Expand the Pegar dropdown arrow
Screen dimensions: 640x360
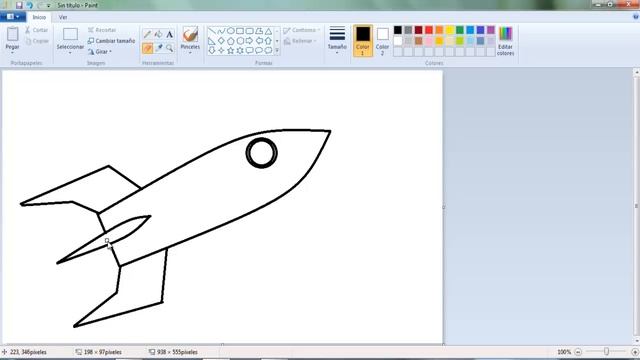click(x=12, y=53)
